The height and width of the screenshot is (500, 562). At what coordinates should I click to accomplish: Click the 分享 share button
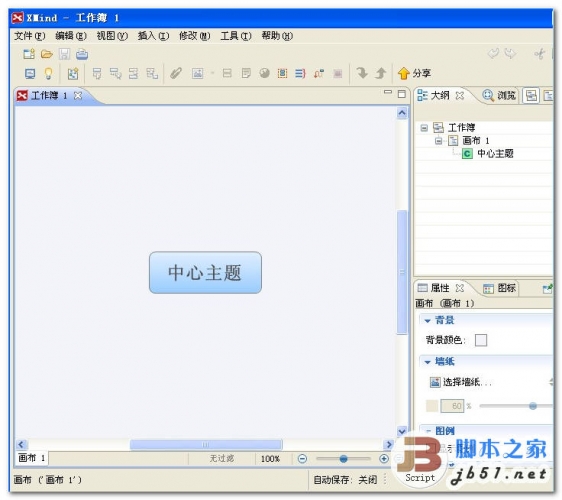coord(414,73)
